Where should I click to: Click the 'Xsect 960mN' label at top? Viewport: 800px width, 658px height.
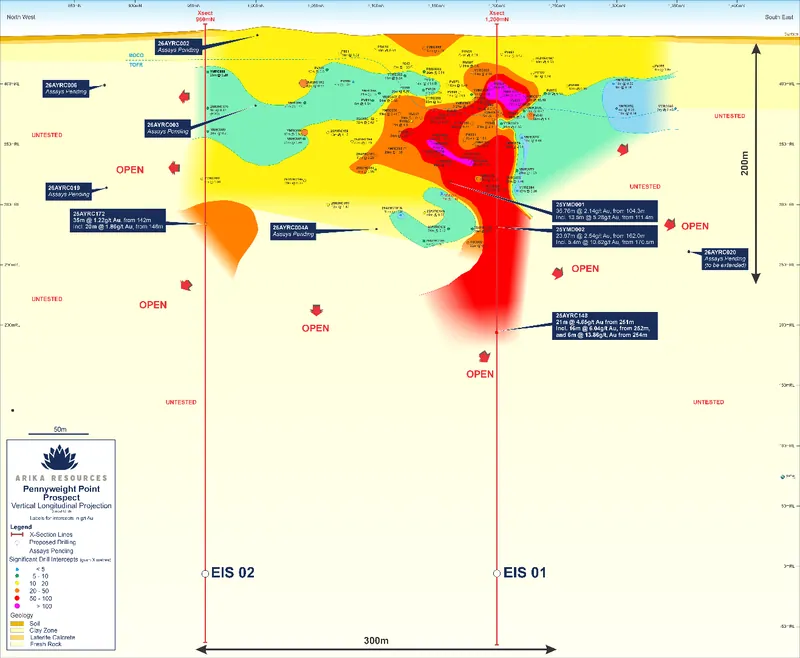pyautogui.click(x=205, y=16)
